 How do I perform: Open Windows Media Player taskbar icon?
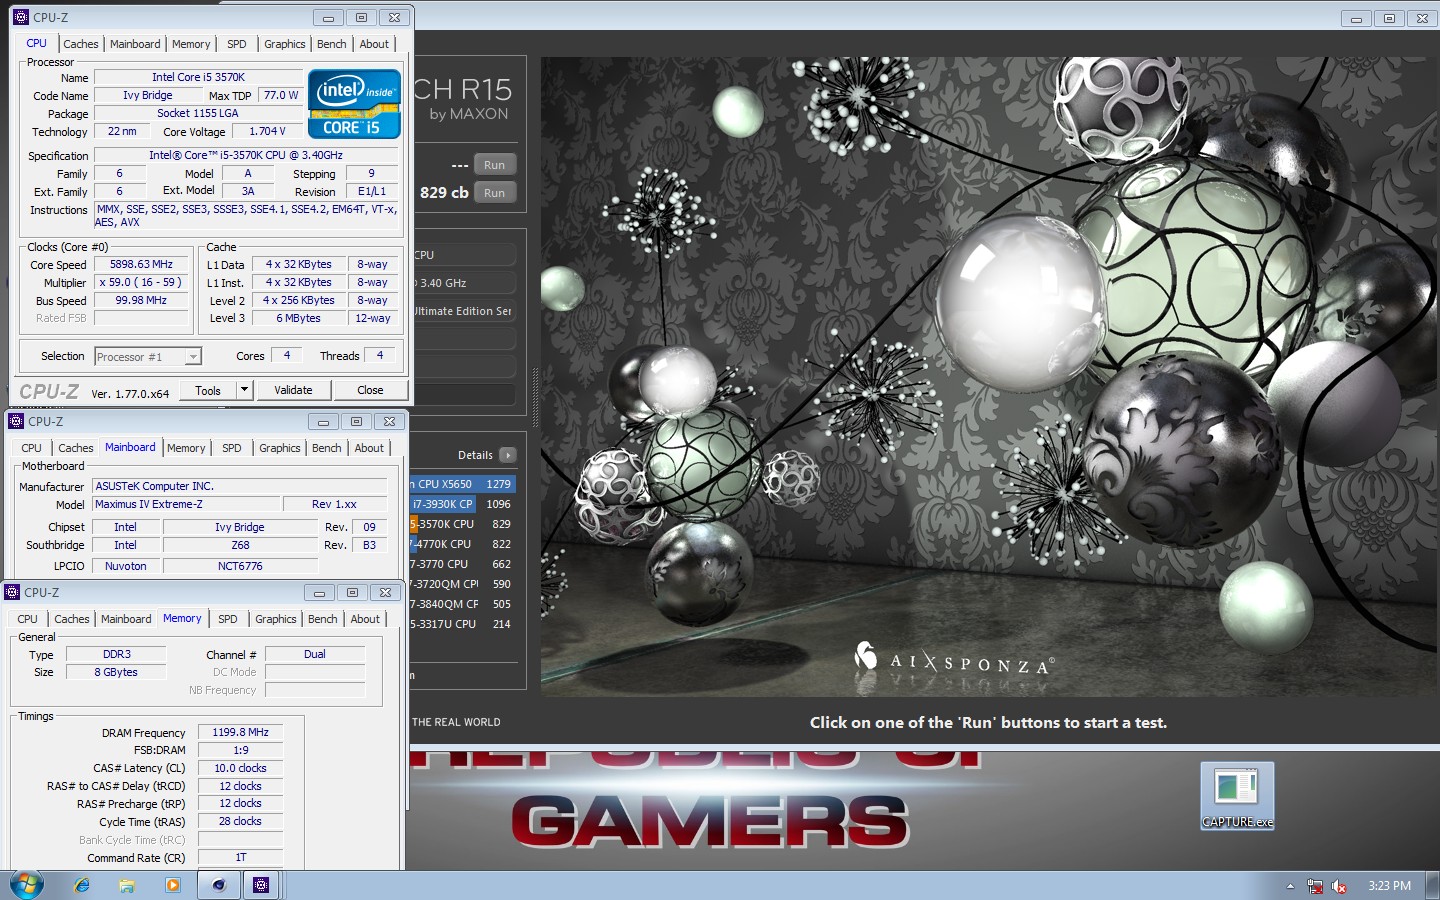[x=173, y=885]
